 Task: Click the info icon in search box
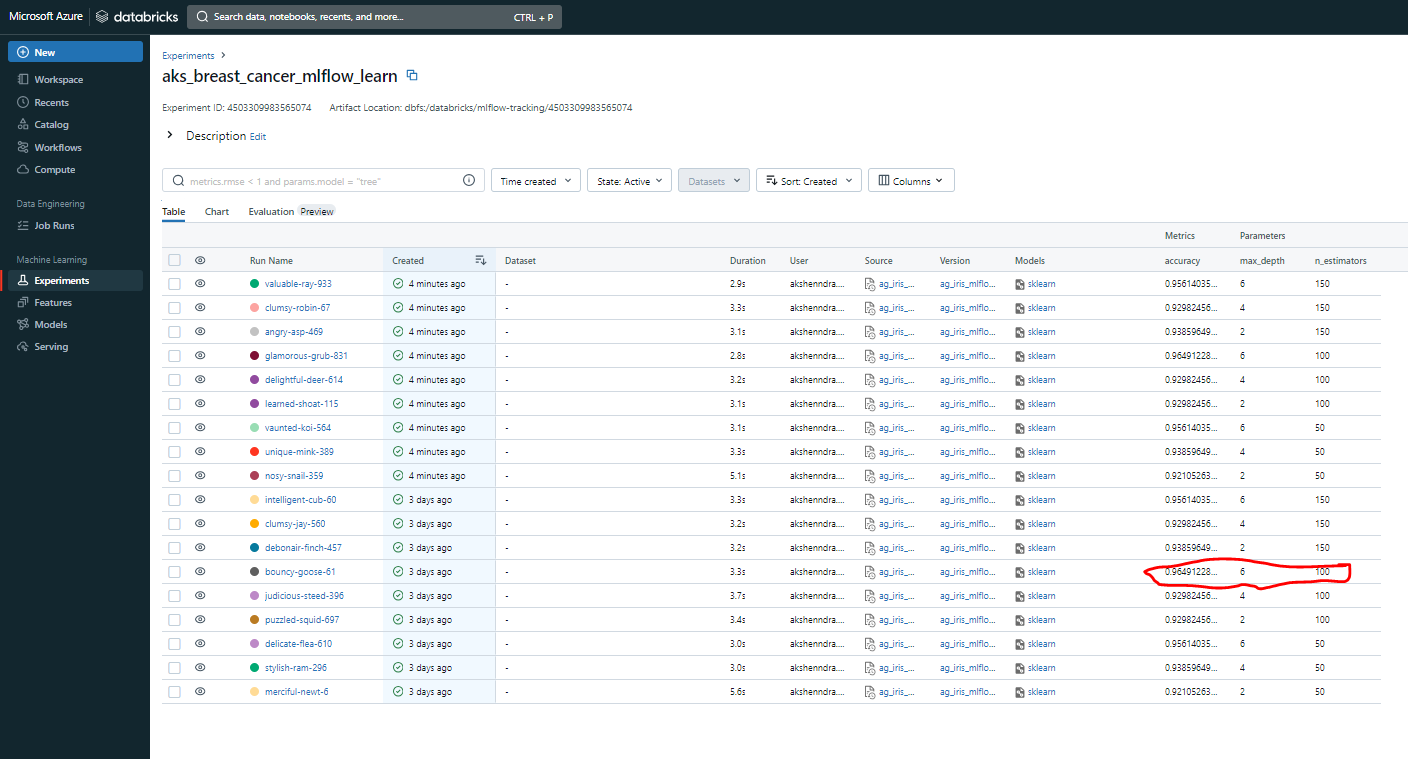469,181
